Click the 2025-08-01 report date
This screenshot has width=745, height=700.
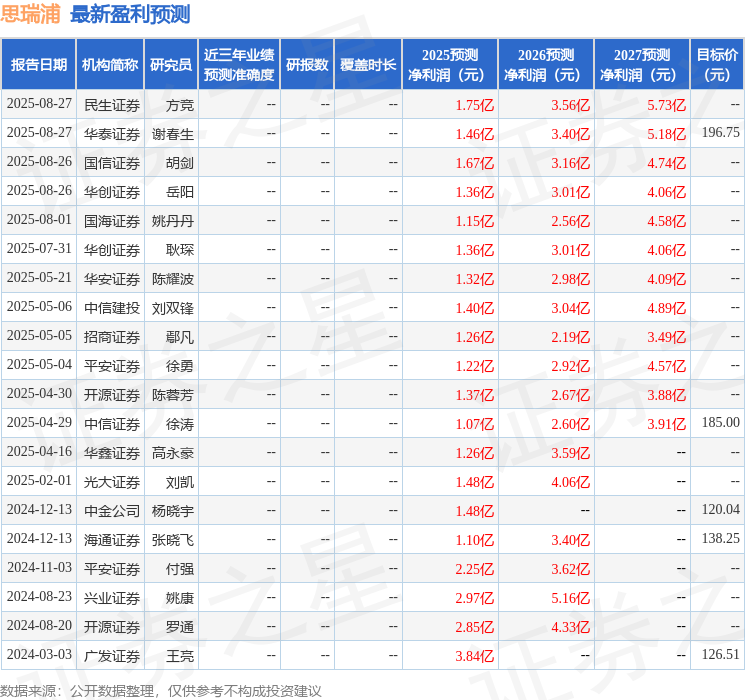tap(39, 220)
